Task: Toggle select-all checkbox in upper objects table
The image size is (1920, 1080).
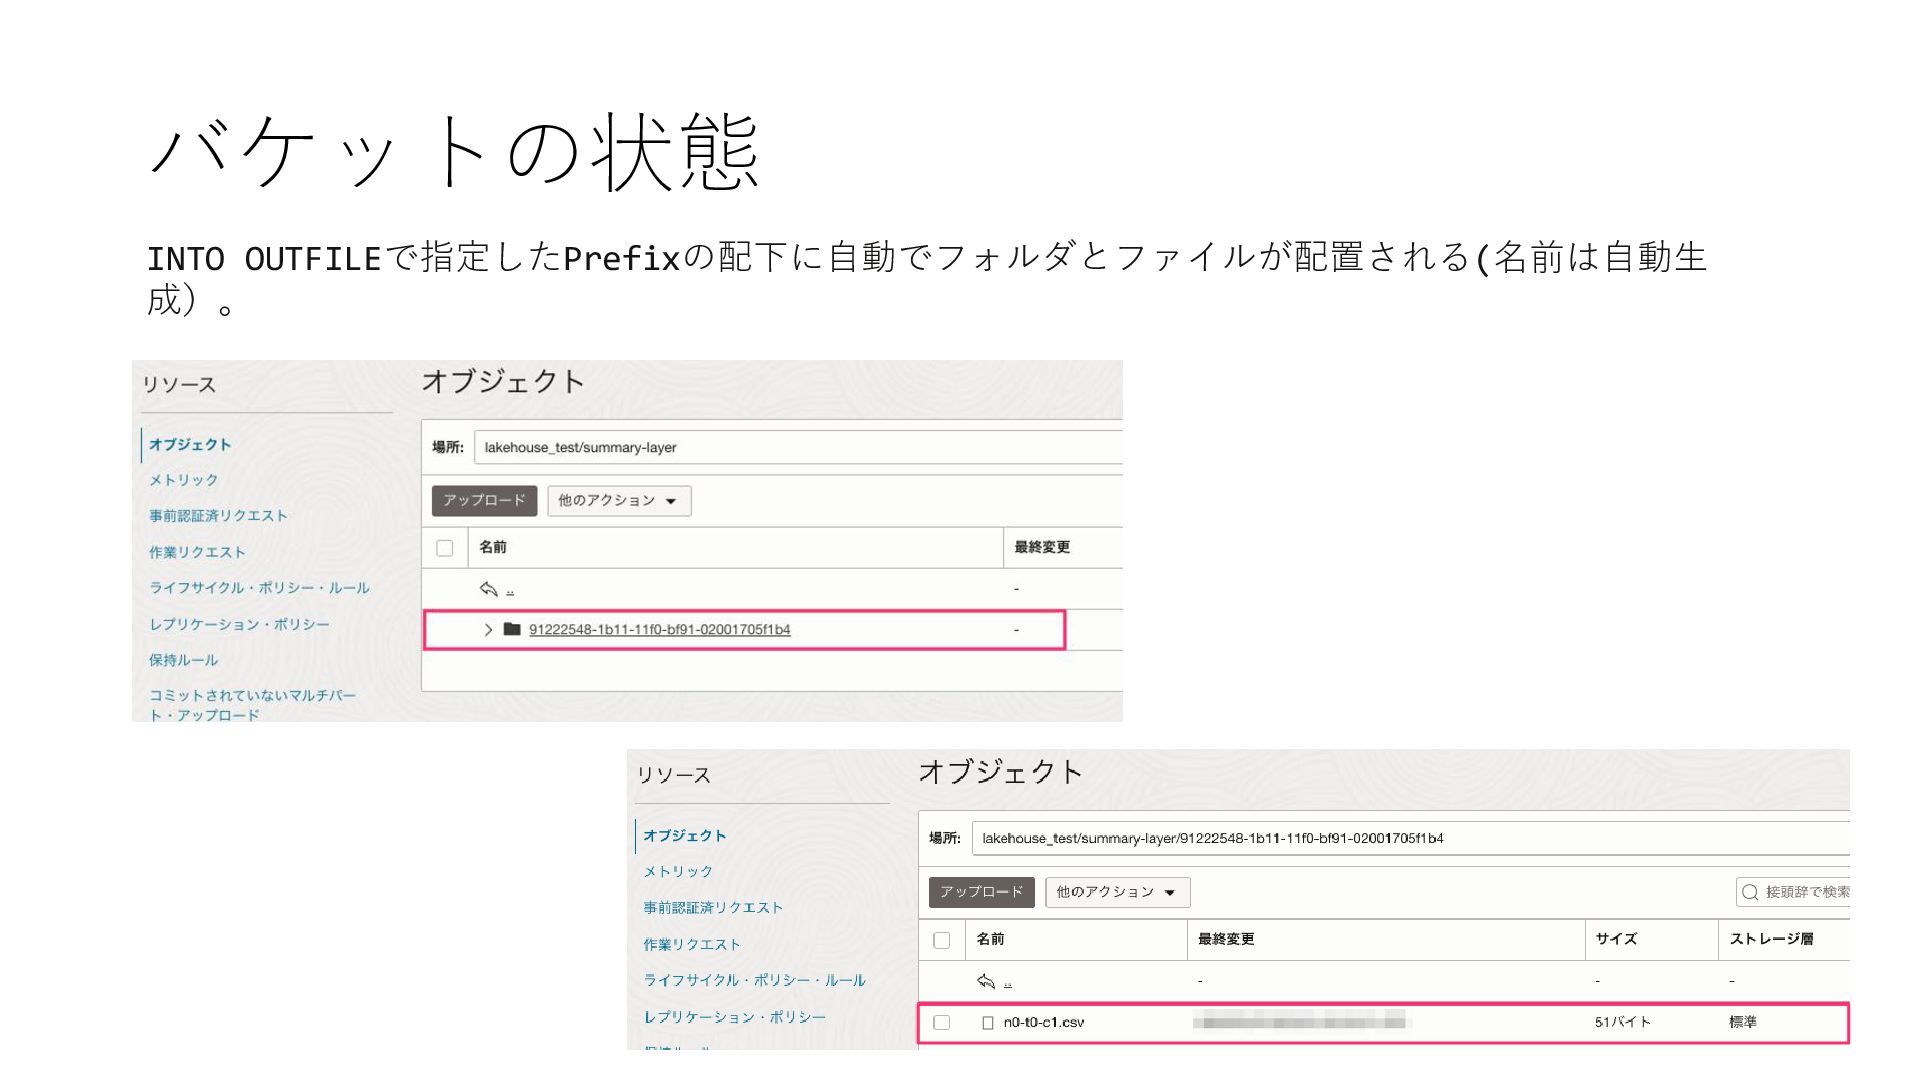Action: tap(445, 548)
